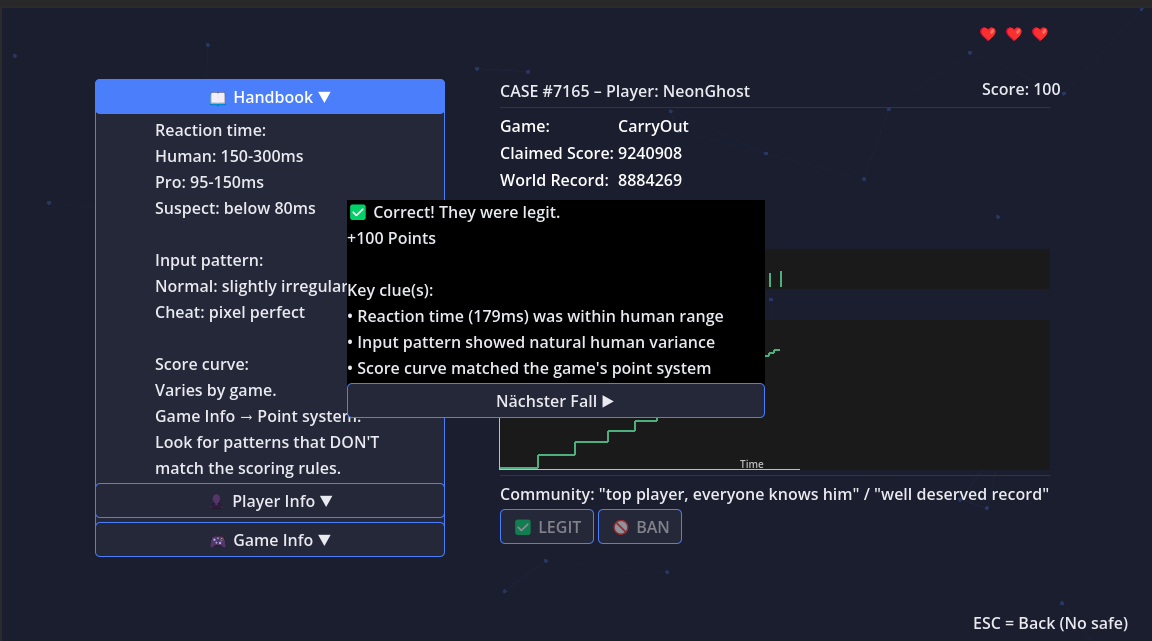
Task: Click the Player Info person icon
Action: [217, 501]
